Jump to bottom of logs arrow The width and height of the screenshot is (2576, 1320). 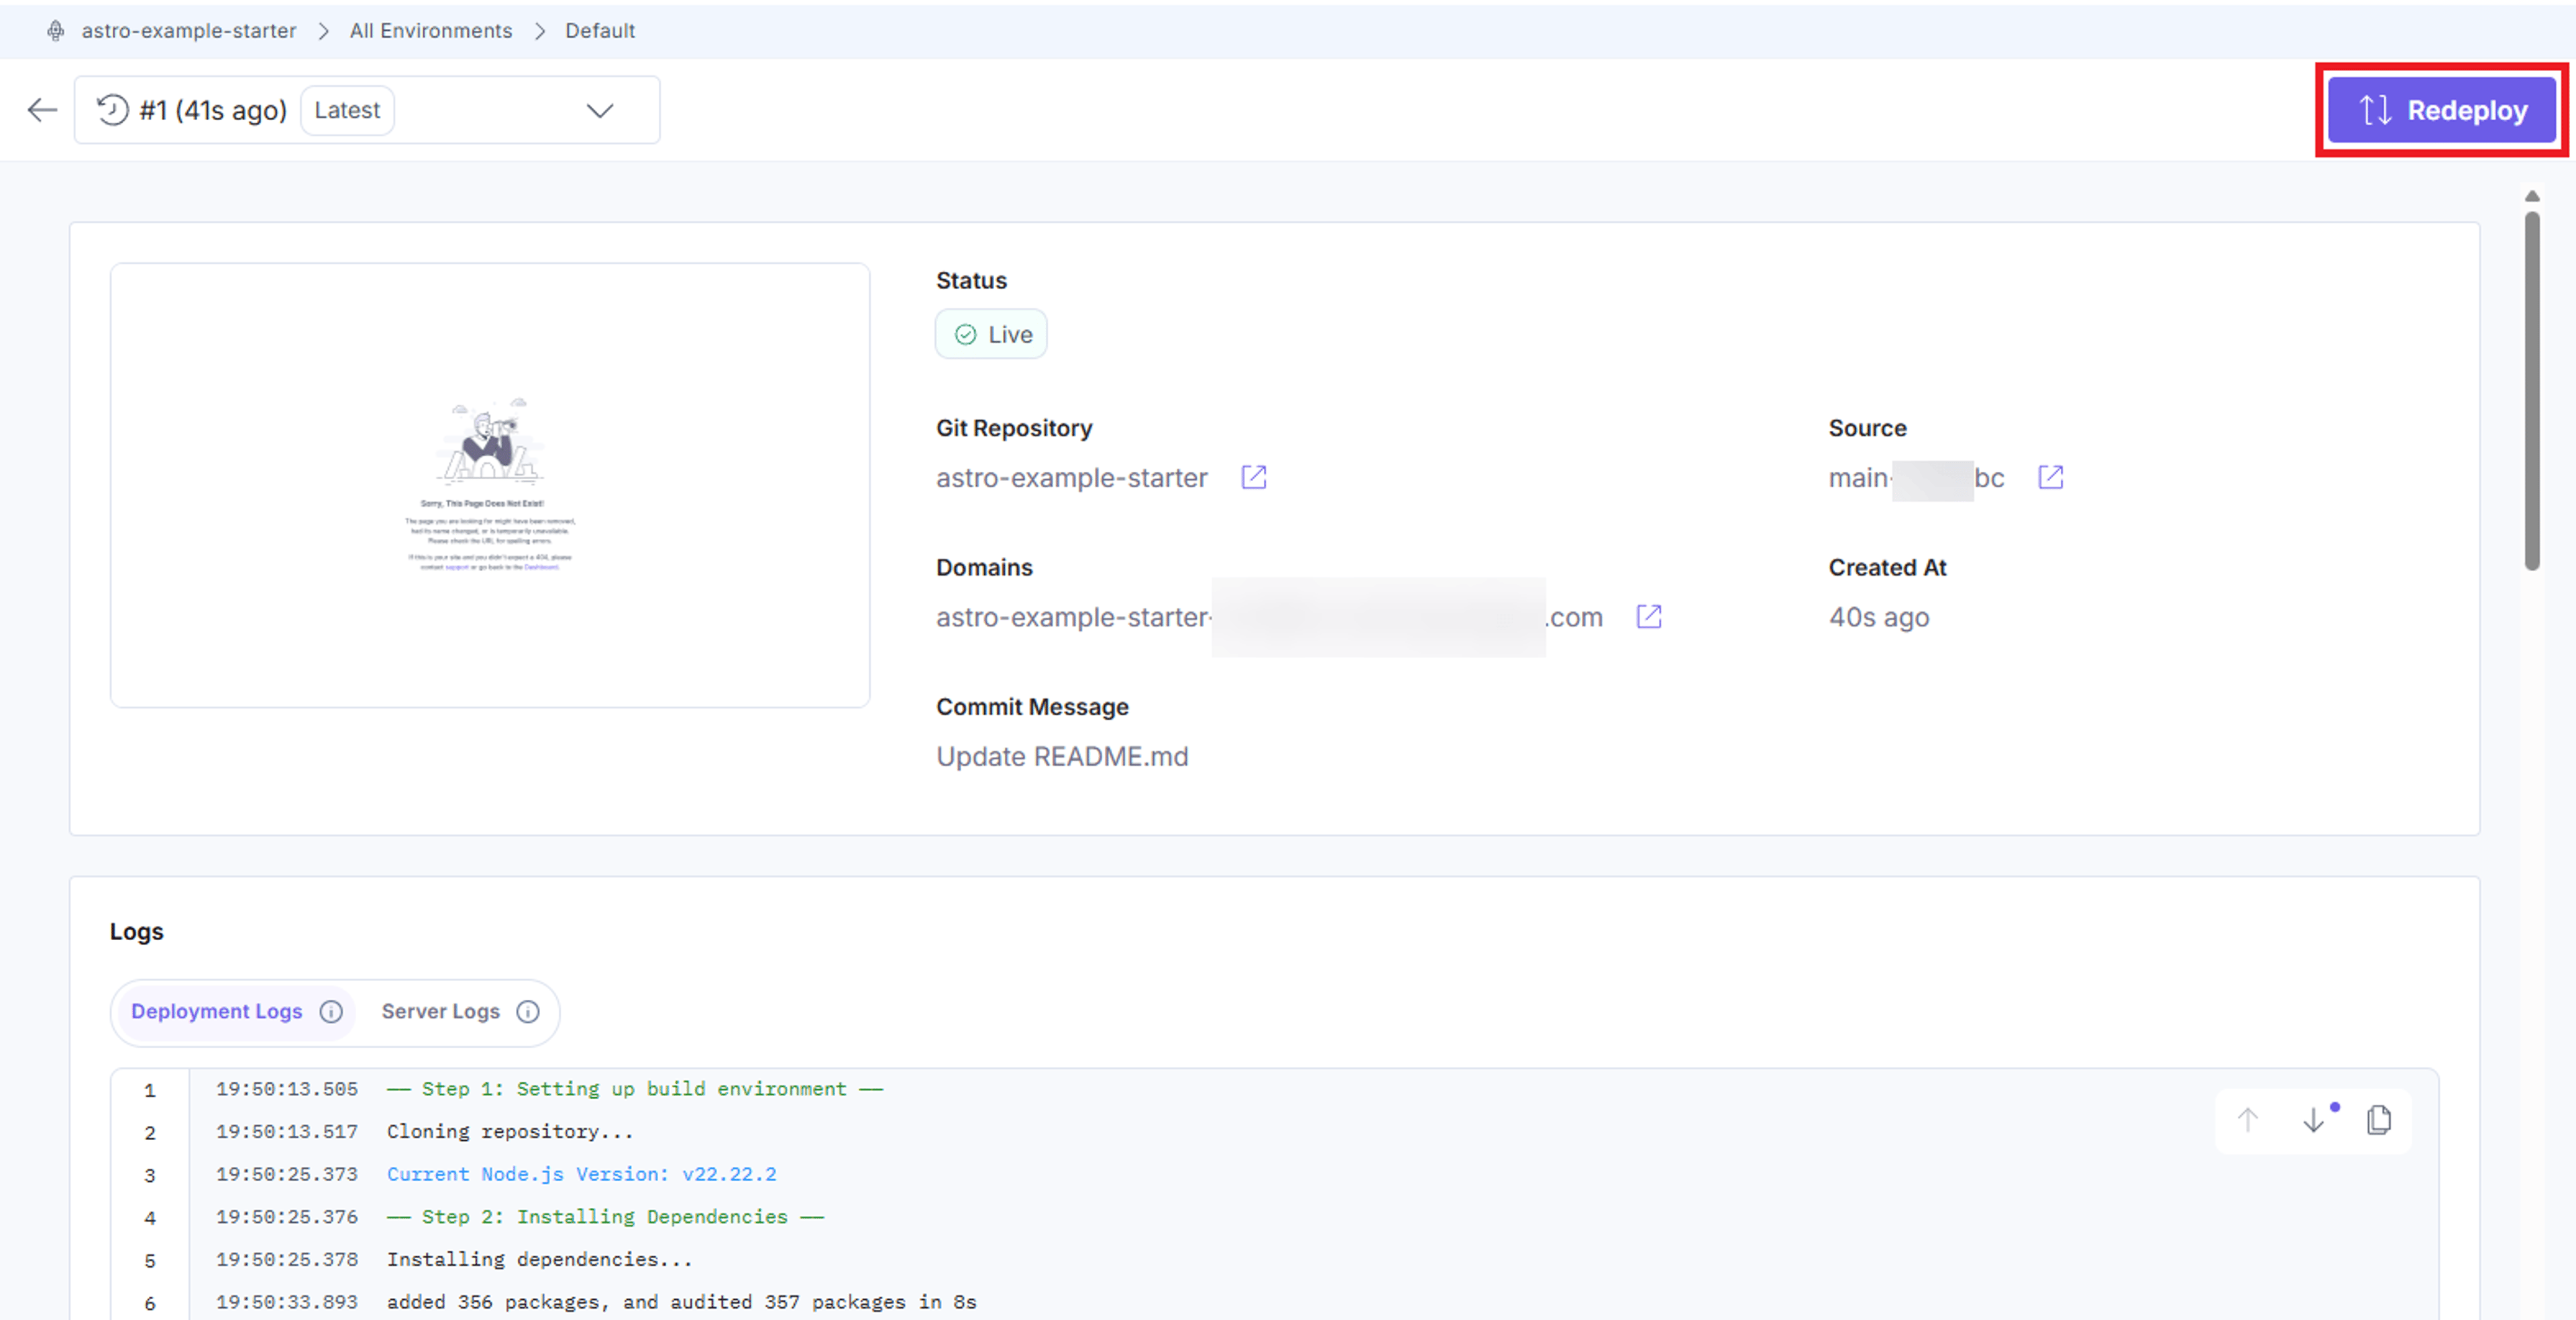pos(2313,1120)
